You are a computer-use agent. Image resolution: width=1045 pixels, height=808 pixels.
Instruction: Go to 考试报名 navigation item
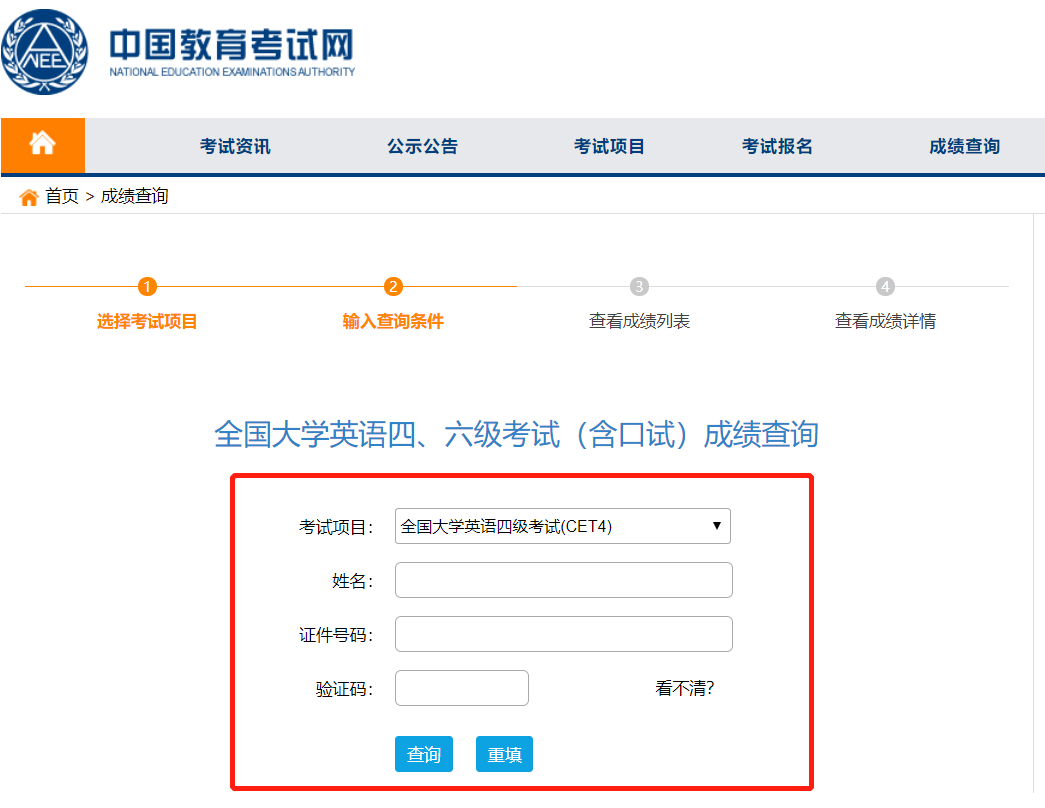tap(778, 144)
